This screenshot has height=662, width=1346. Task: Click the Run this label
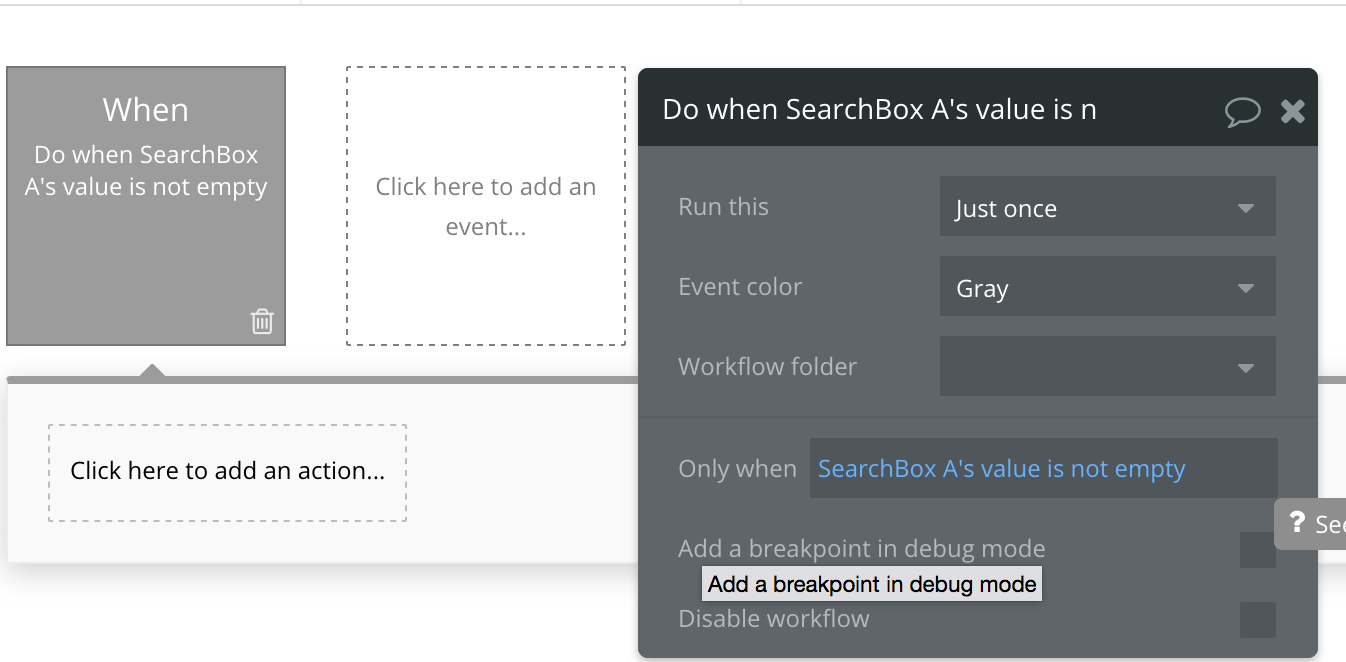pyautogui.click(x=723, y=207)
